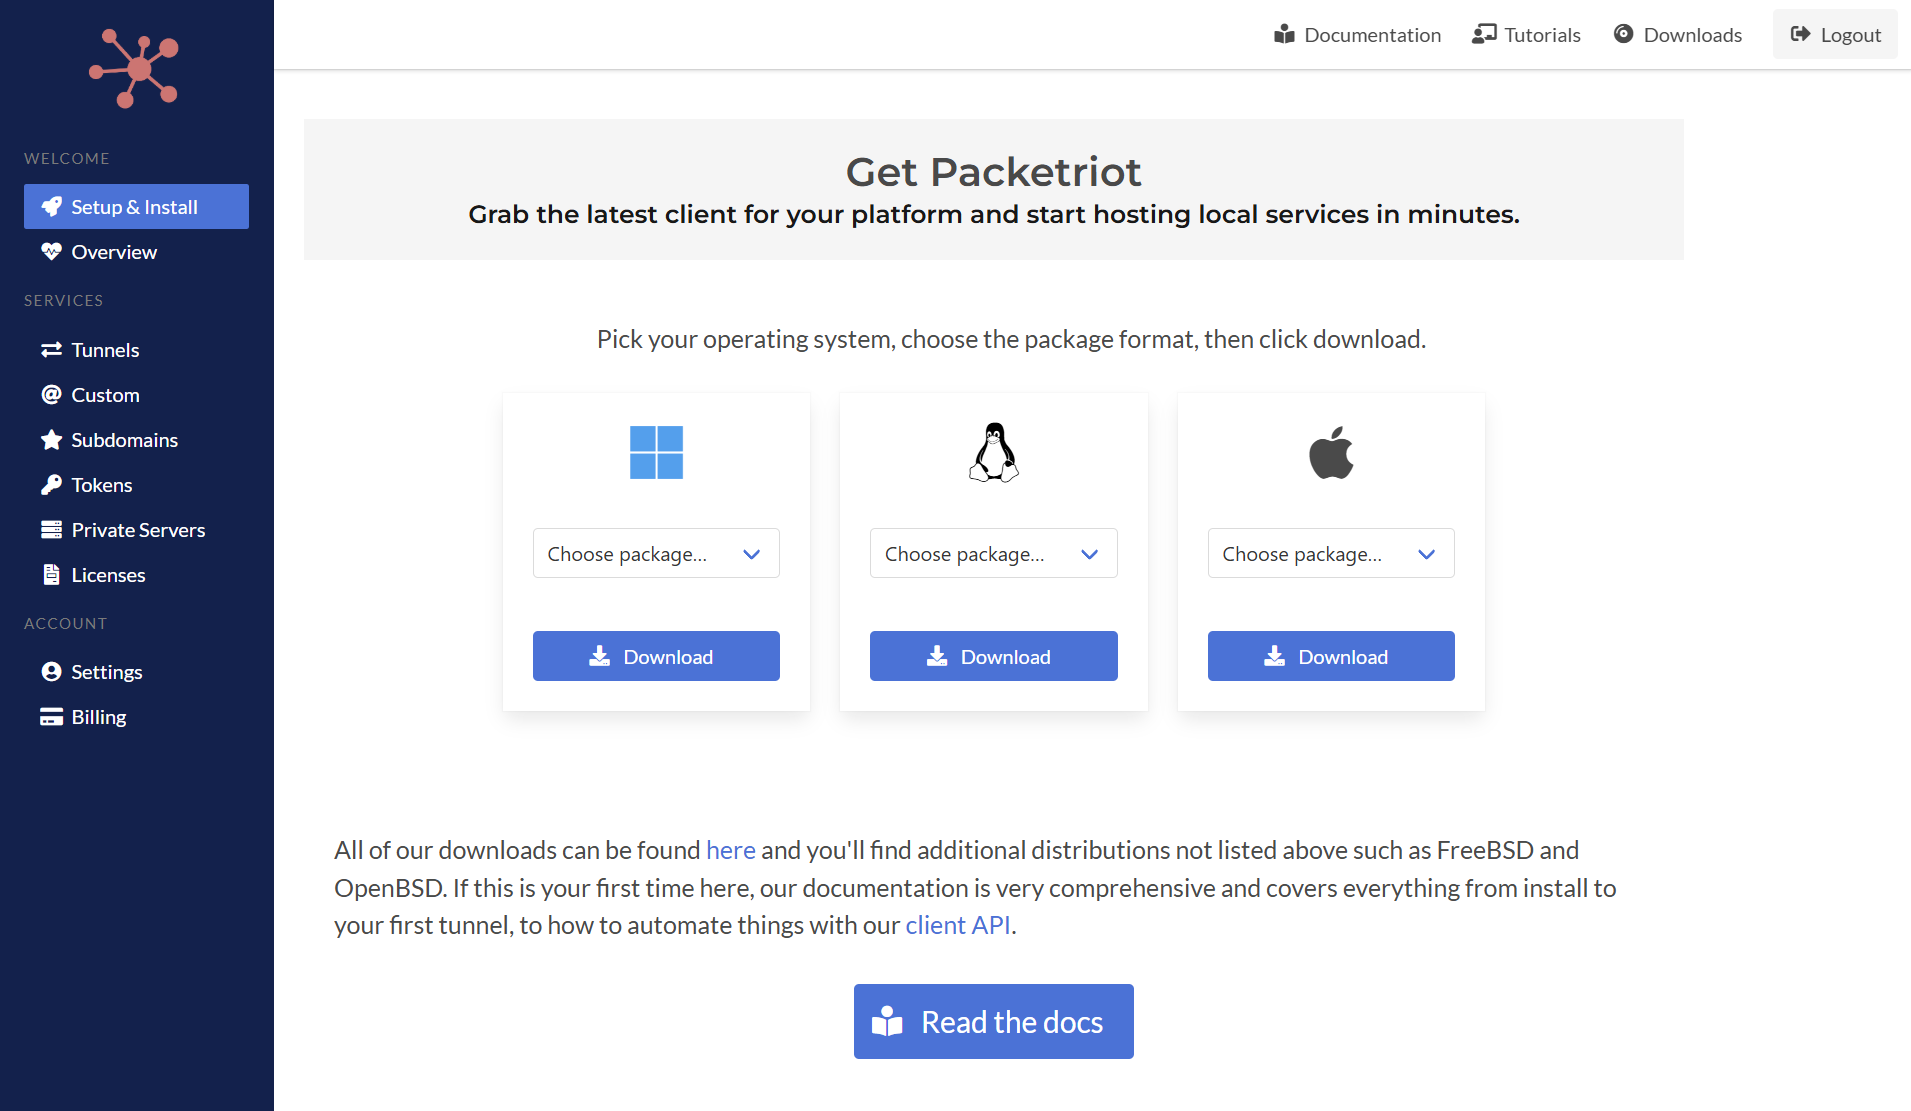Follow the "client API" link

pos(957,925)
